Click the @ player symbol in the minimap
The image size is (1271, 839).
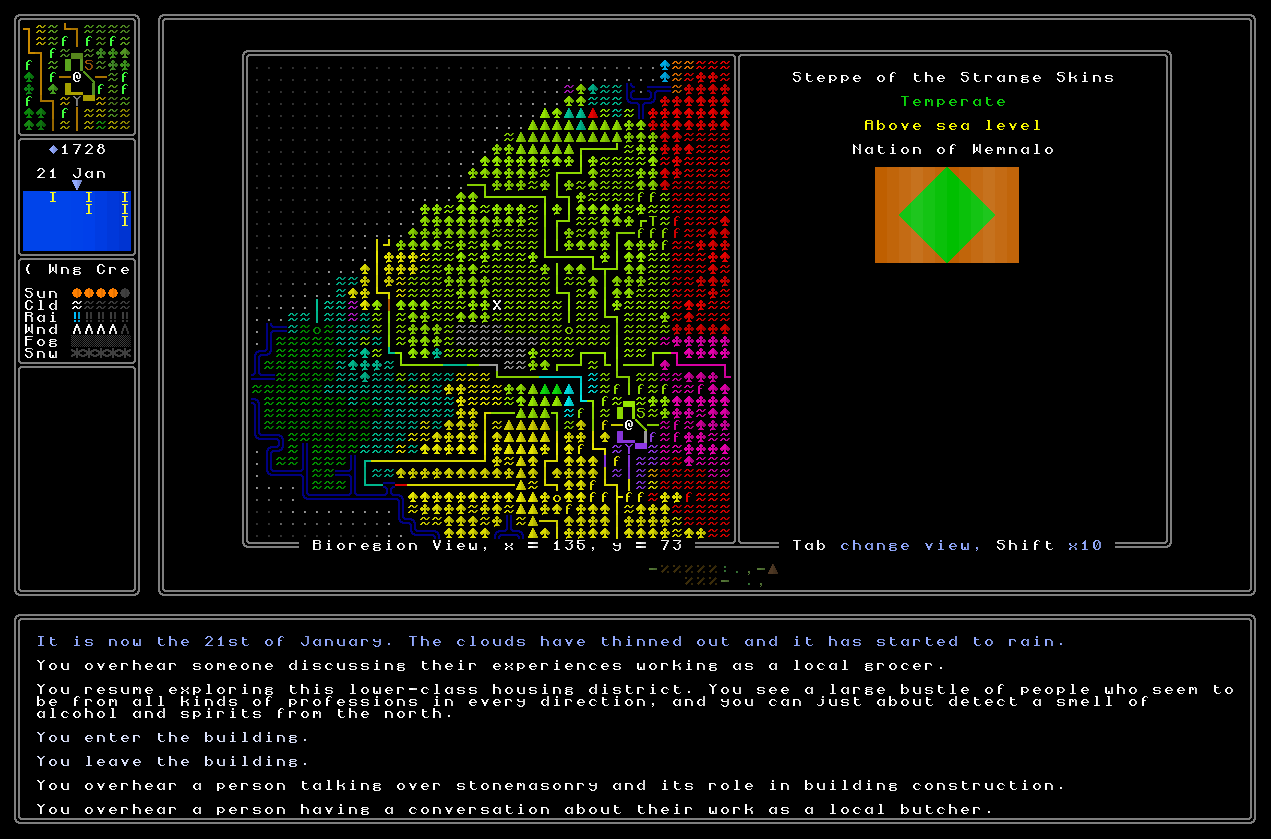(x=76, y=76)
